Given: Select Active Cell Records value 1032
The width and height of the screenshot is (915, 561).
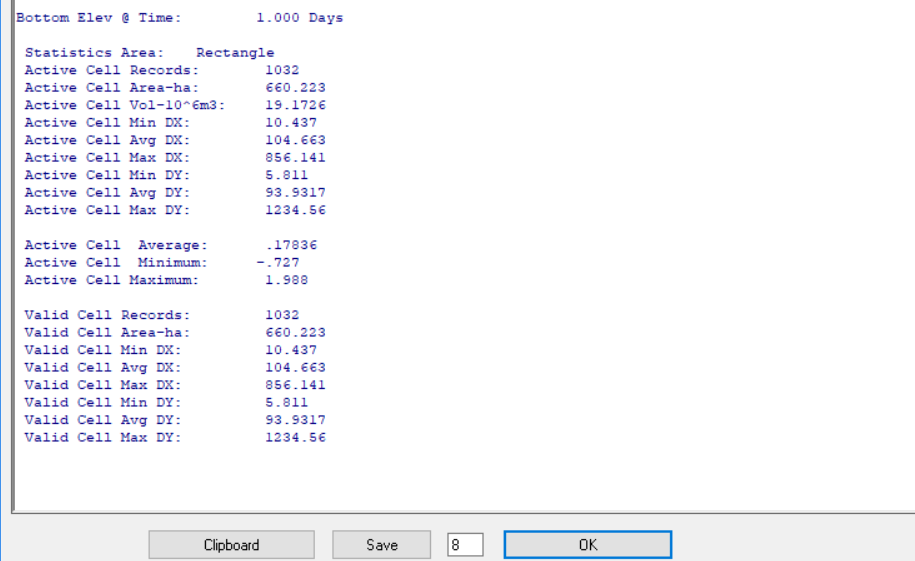Looking at the screenshot, I should pos(282,71).
